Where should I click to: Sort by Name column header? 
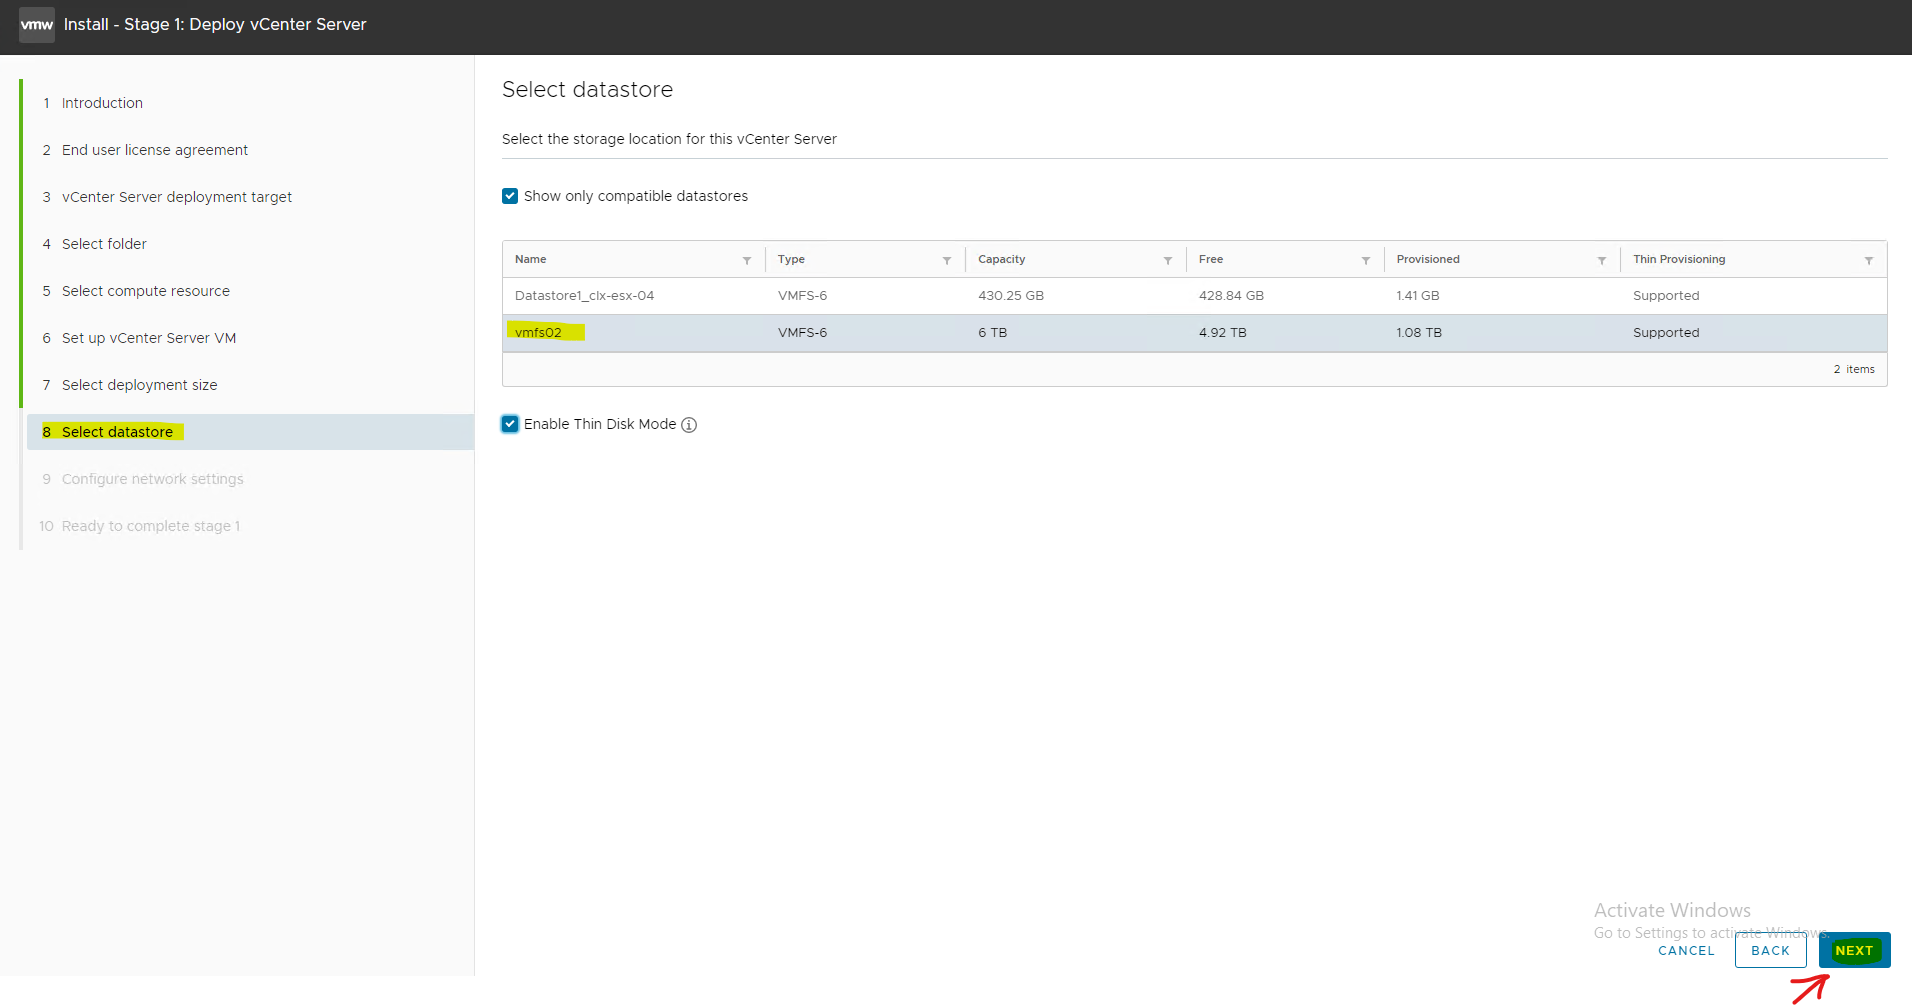(530, 259)
